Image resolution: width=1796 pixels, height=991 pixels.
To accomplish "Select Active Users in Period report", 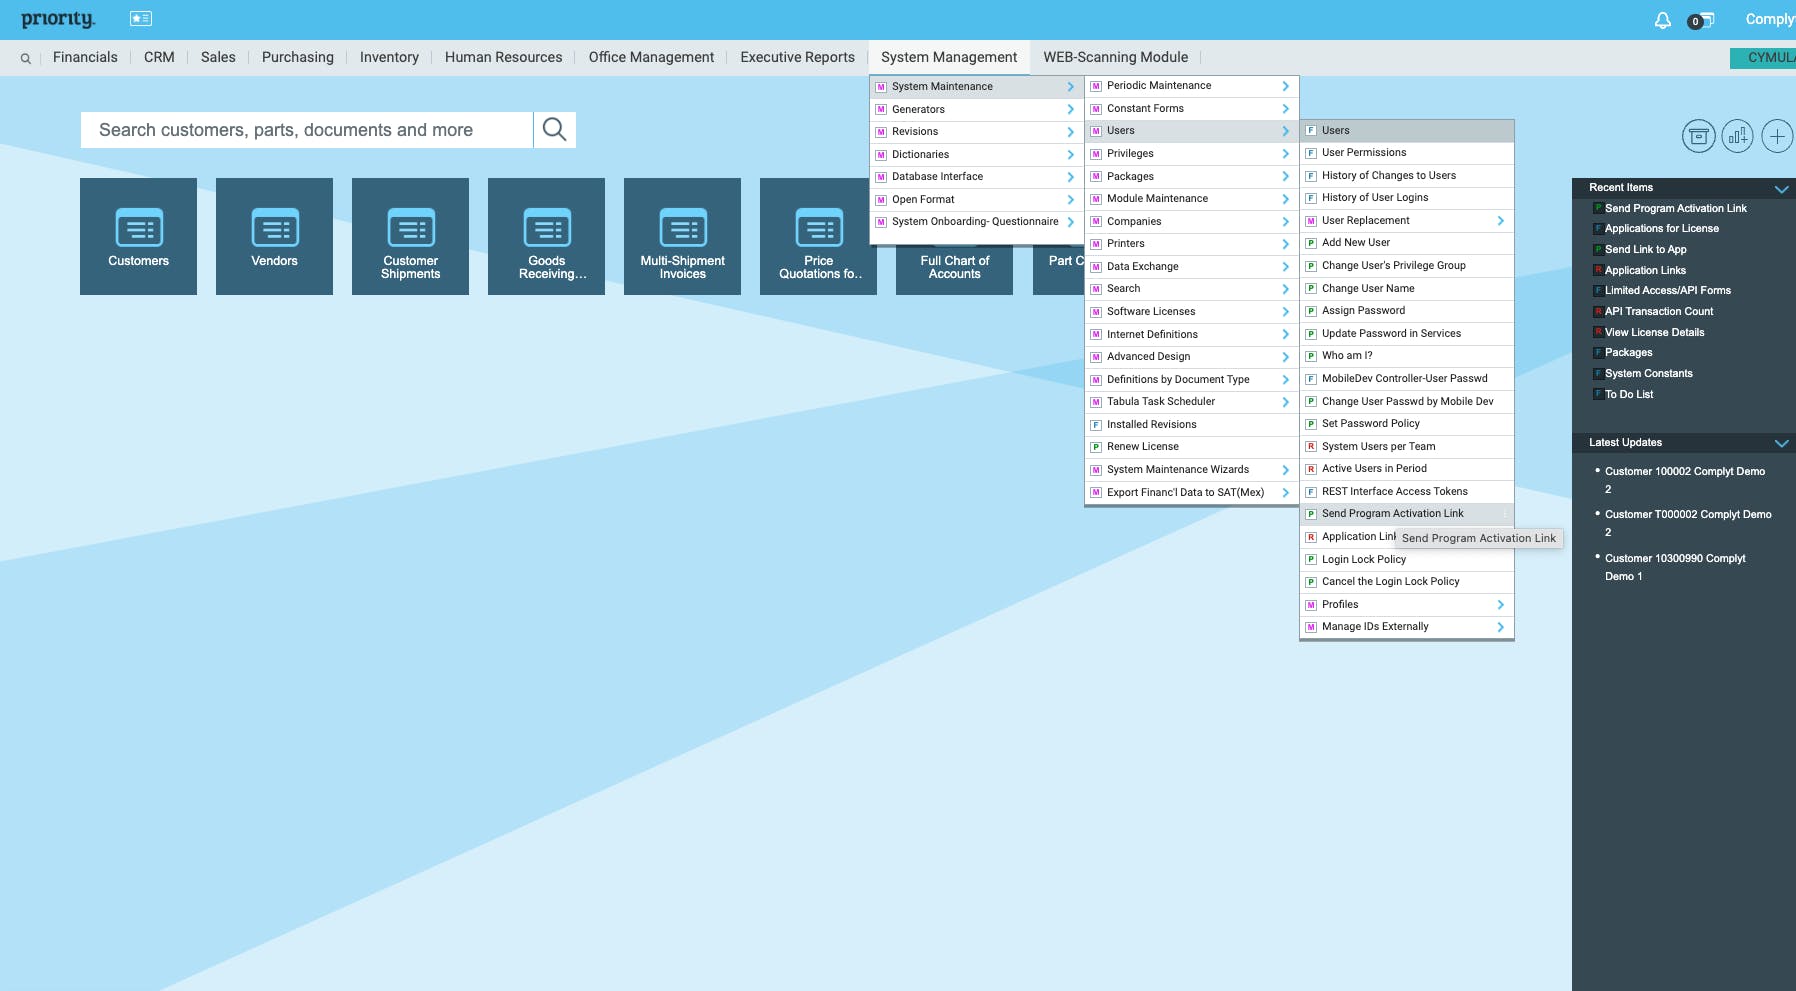I will coord(1407,469).
